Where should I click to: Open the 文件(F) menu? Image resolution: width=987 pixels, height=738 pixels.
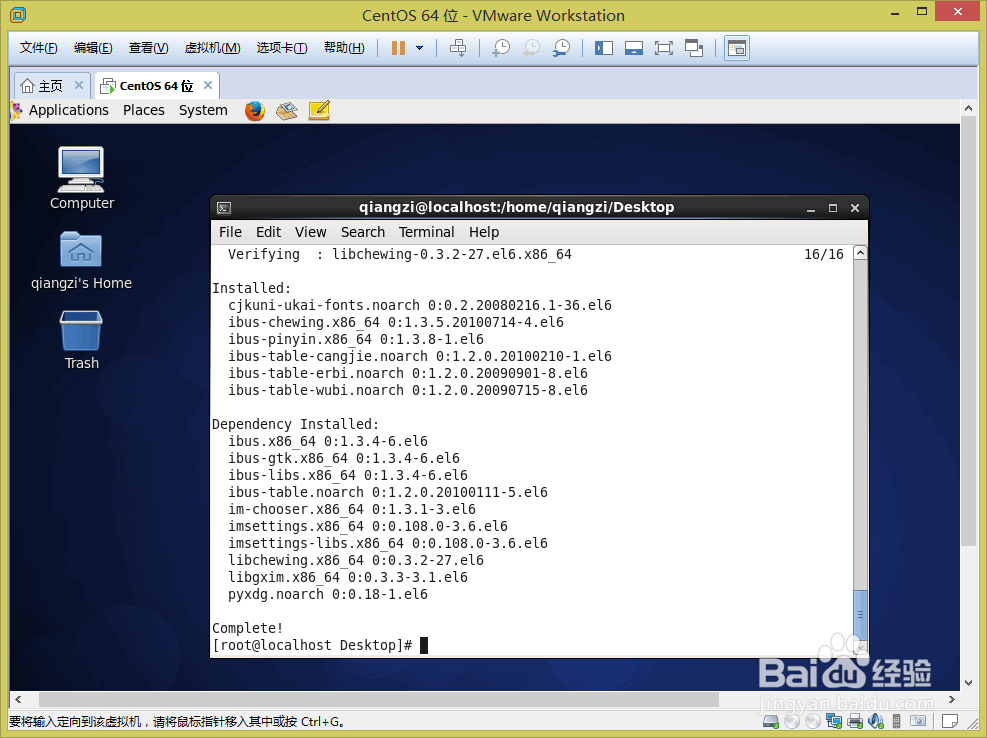[38, 48]
